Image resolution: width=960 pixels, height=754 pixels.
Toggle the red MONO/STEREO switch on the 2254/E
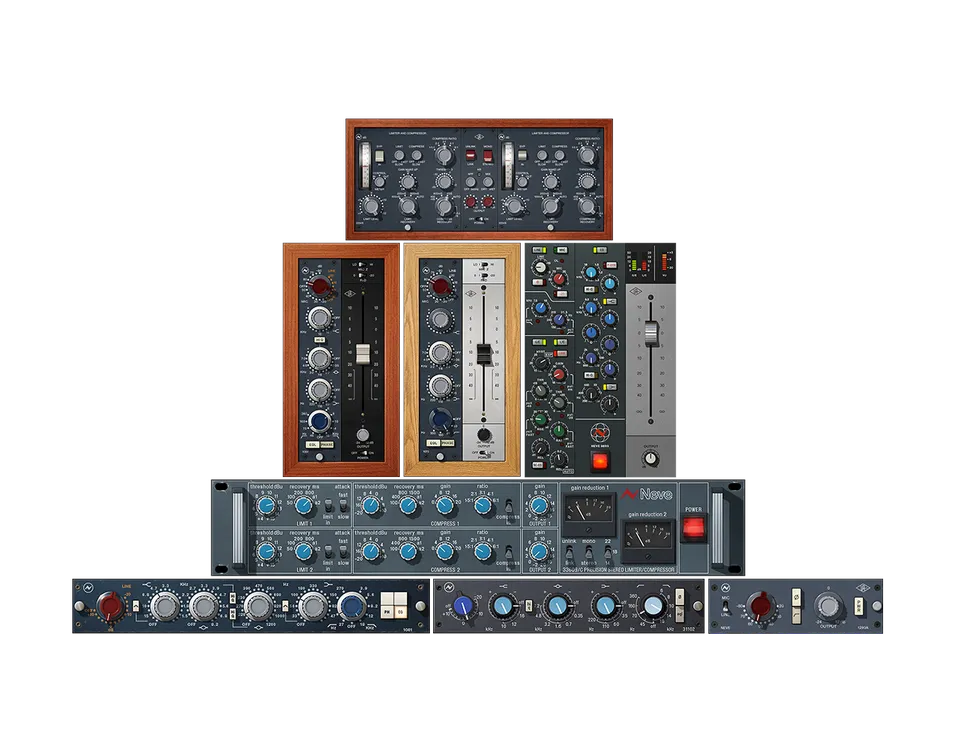pyautogui.click(x=487, y=155)
